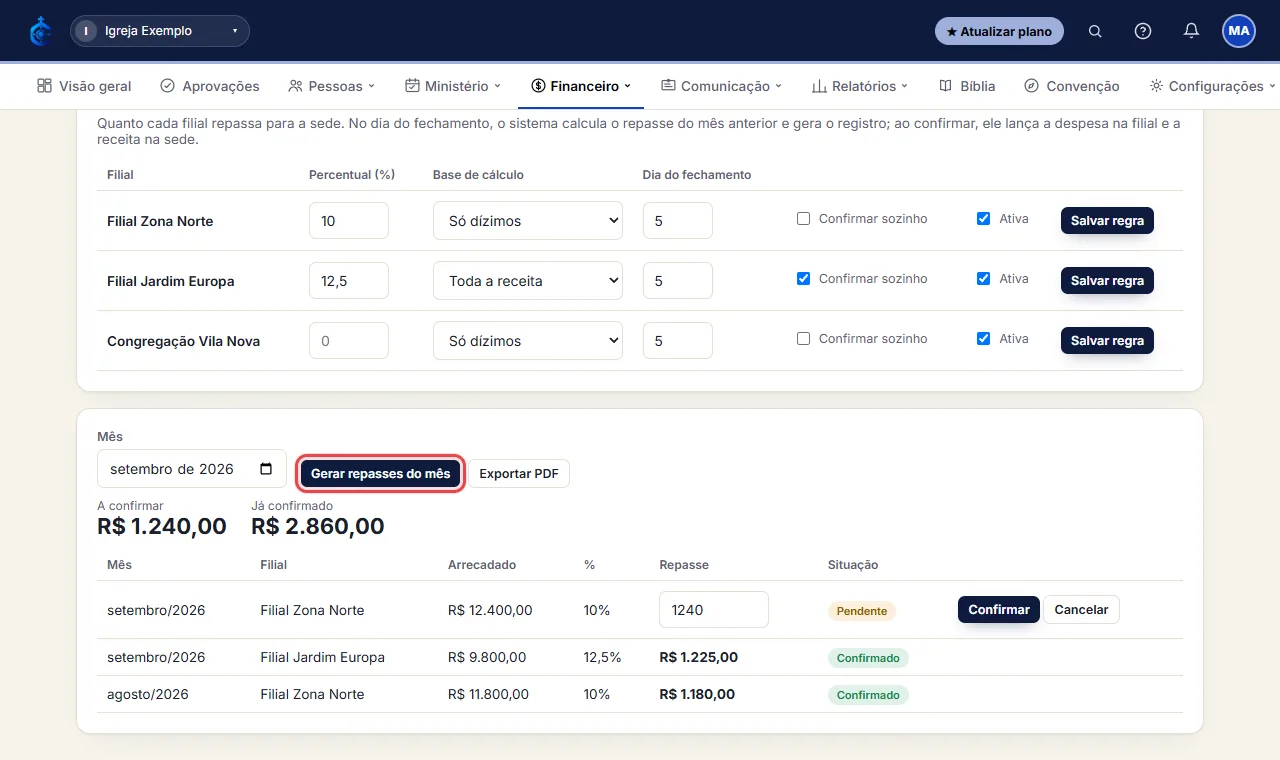Open the help question mark icon
Image resolution: width=1280 pixels, height=760 pixels.
(1143, 31)
